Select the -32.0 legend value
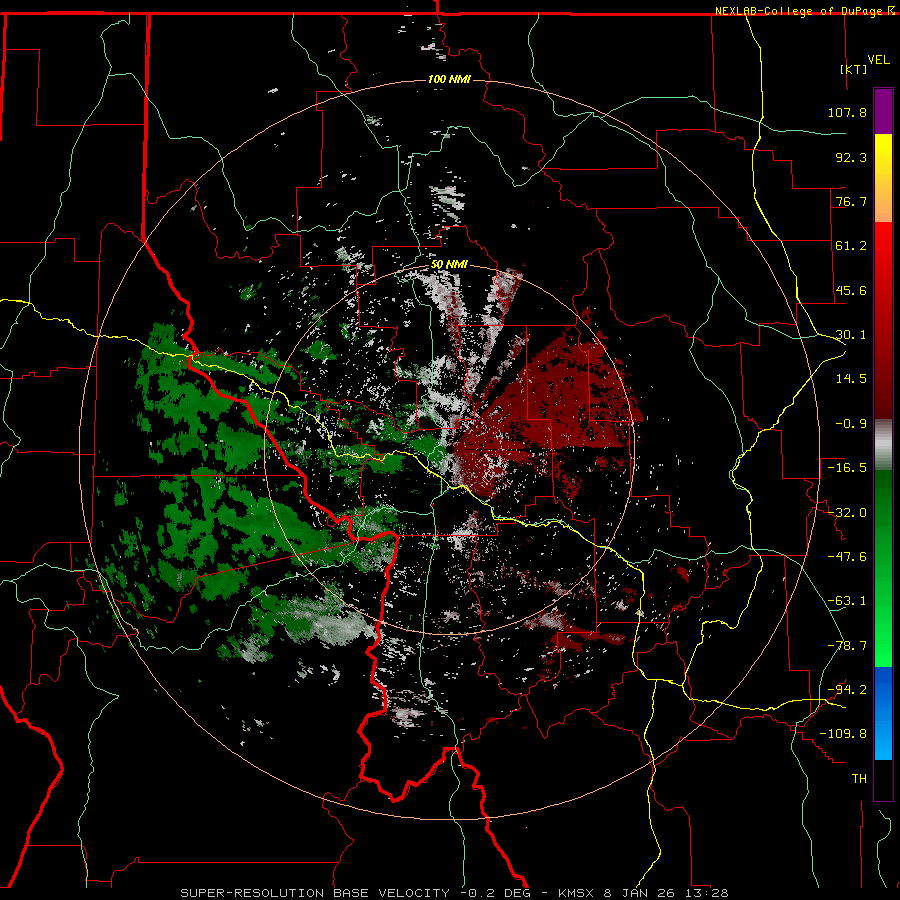The height and width of the screenshot is (900, 900). click(x=847, y=513)
